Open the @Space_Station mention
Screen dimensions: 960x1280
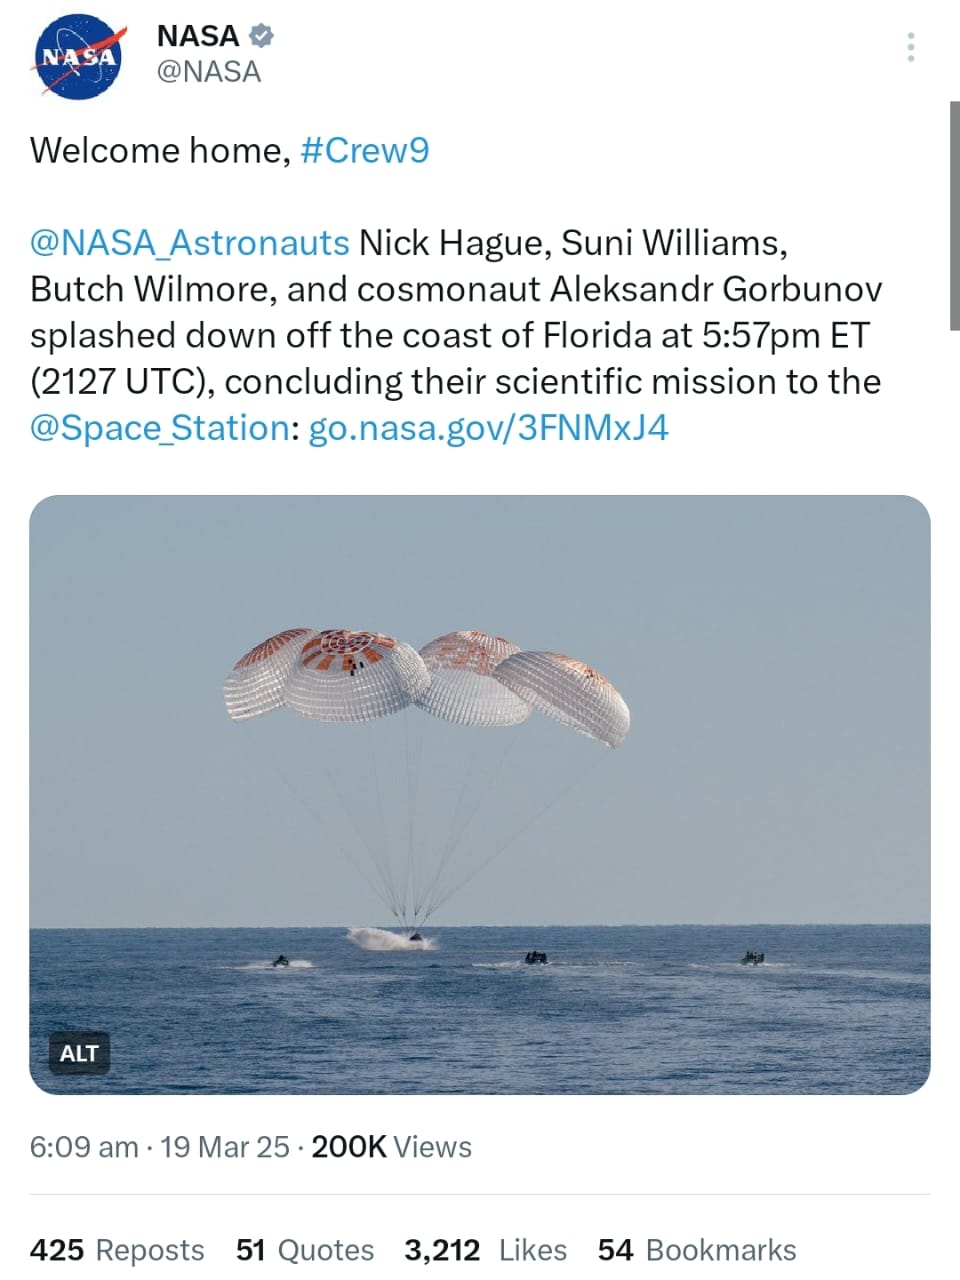click(x=160, y=428)
